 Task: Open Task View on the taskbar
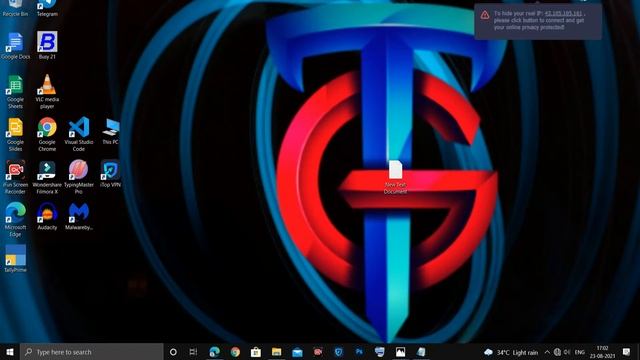pos(193,352)
